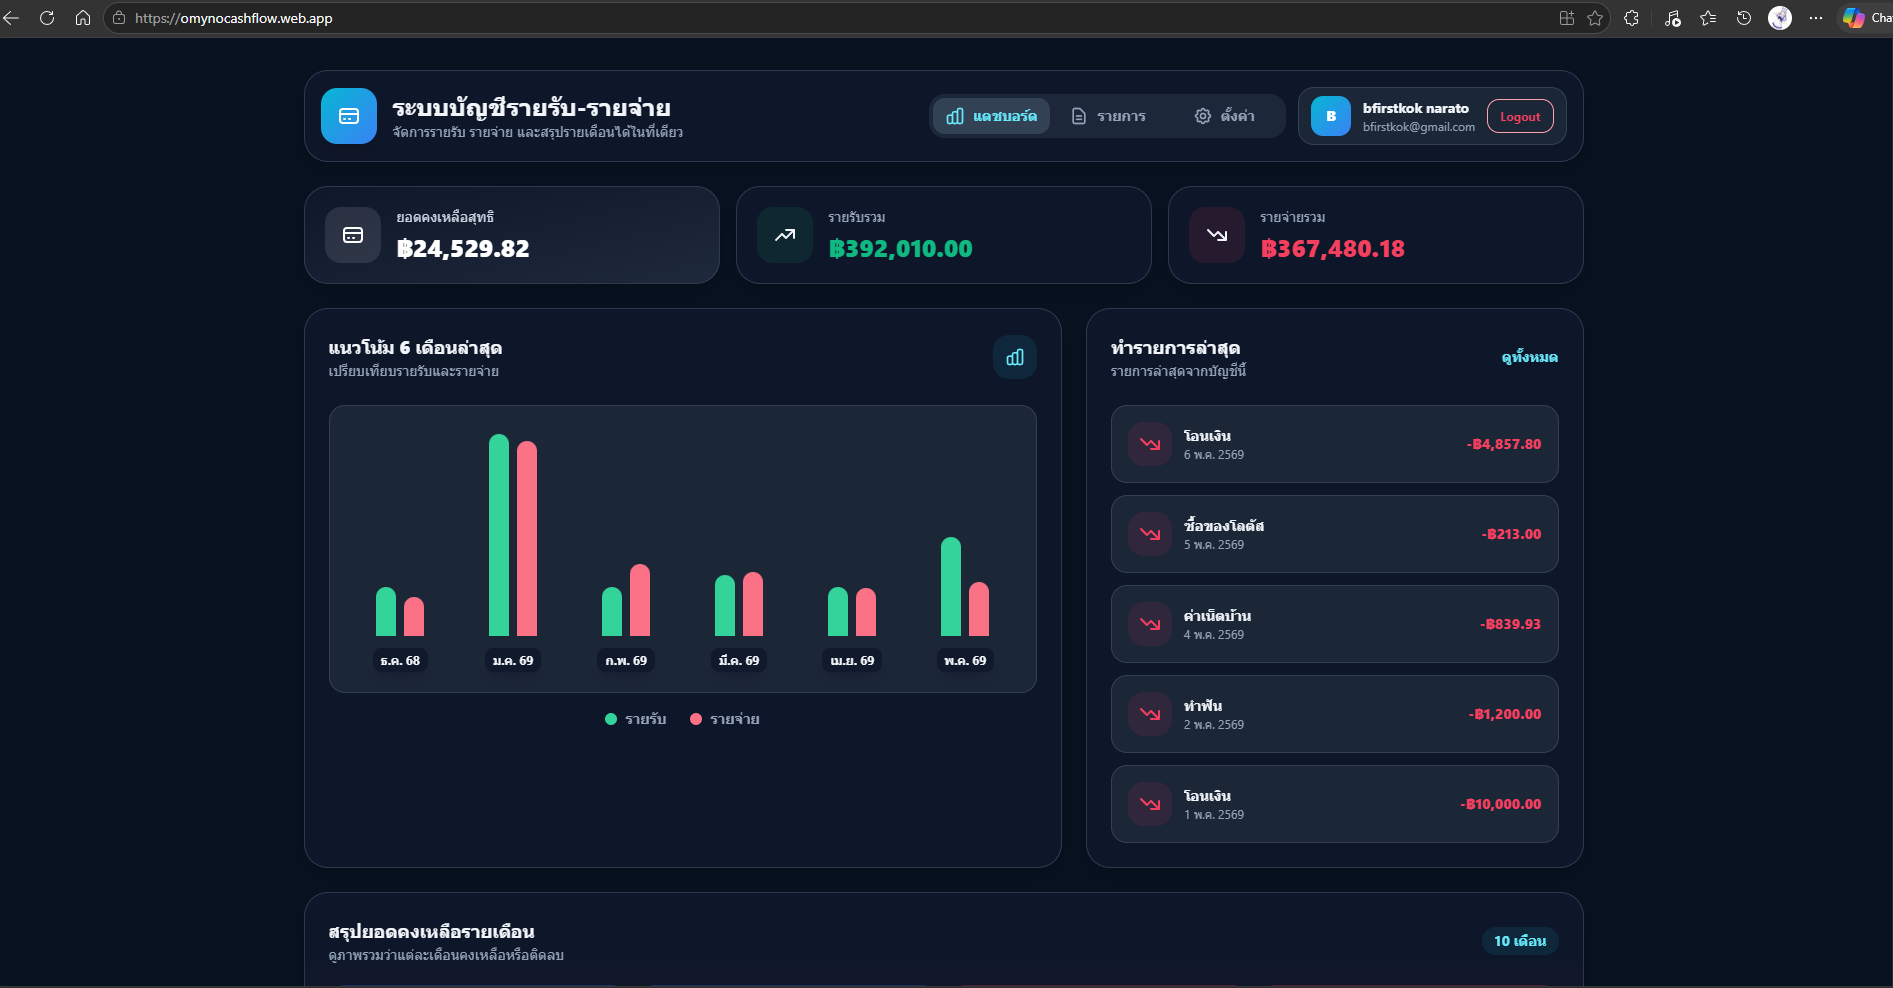Click the music note icon in browser toolbar
Image resolution: width=1893 pixels, height=988 pixels.
[1672, 18]
